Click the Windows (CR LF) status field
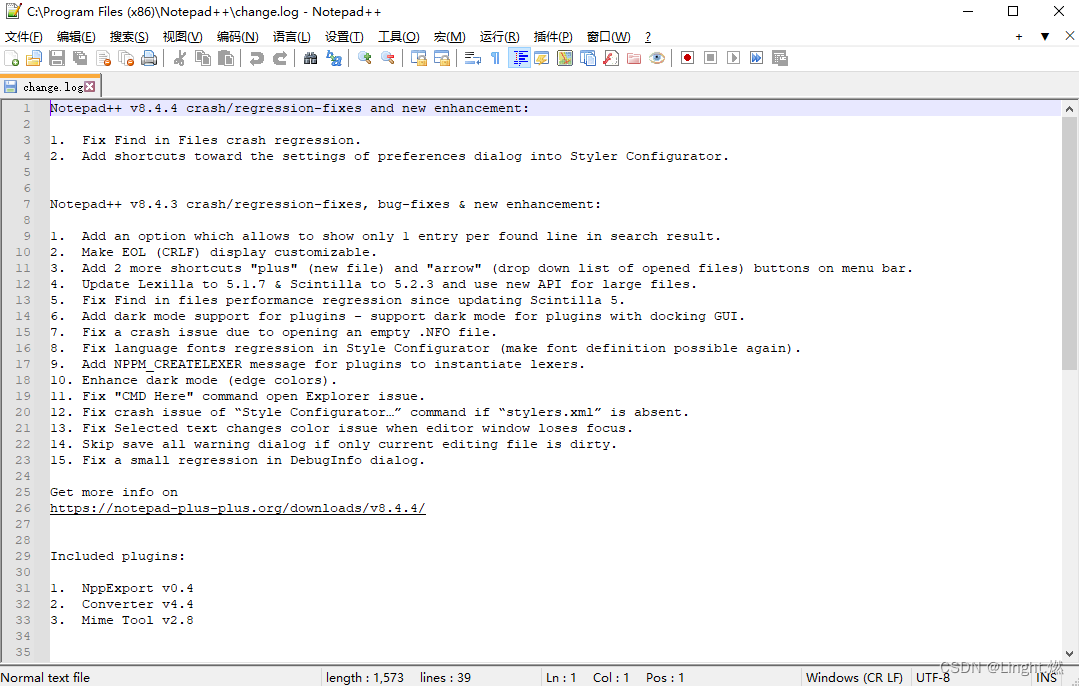1079x686 pixels. [x=854, y=678]
